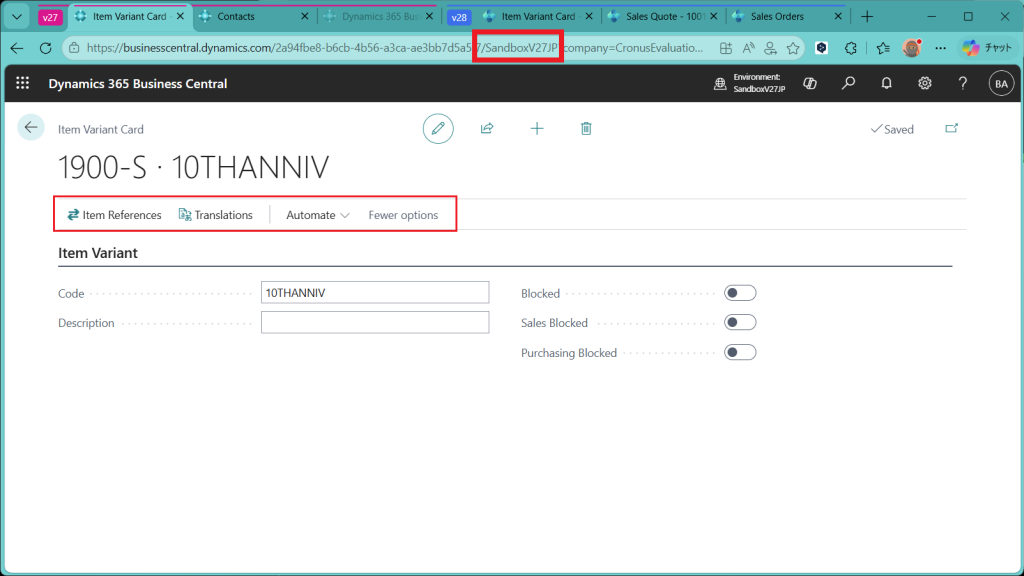Click the back arrow on Item Variant Card
The image size is (1024, 576).
tap(31, 127)
